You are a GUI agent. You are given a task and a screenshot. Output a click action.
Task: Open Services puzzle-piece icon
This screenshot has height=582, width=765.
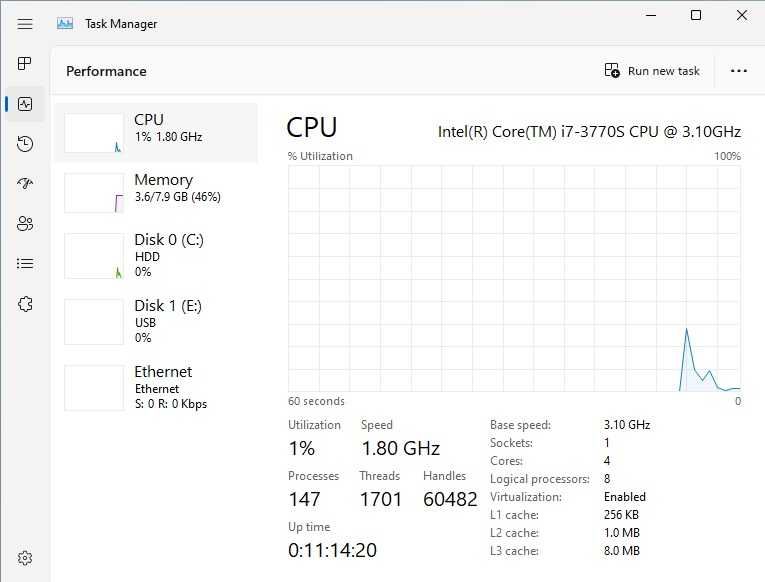coord(25,304)
